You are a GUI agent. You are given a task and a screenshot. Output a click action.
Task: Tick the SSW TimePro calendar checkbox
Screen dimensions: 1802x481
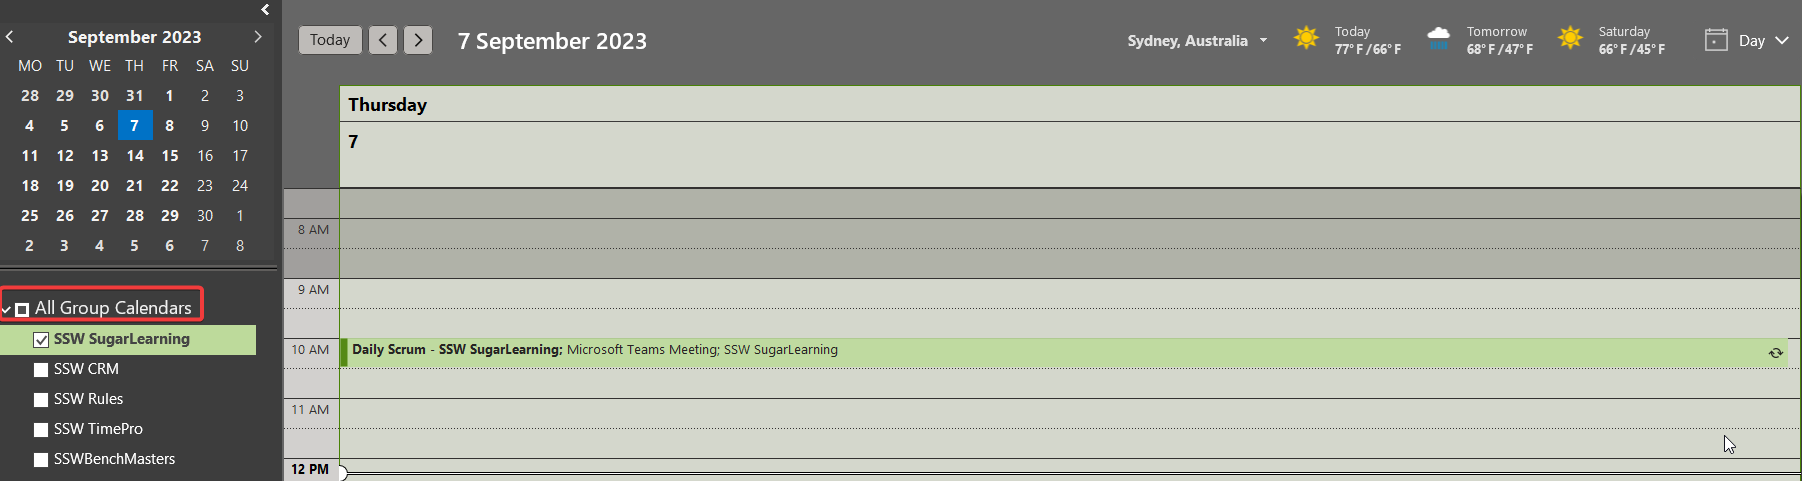click(x=41, y=430)
